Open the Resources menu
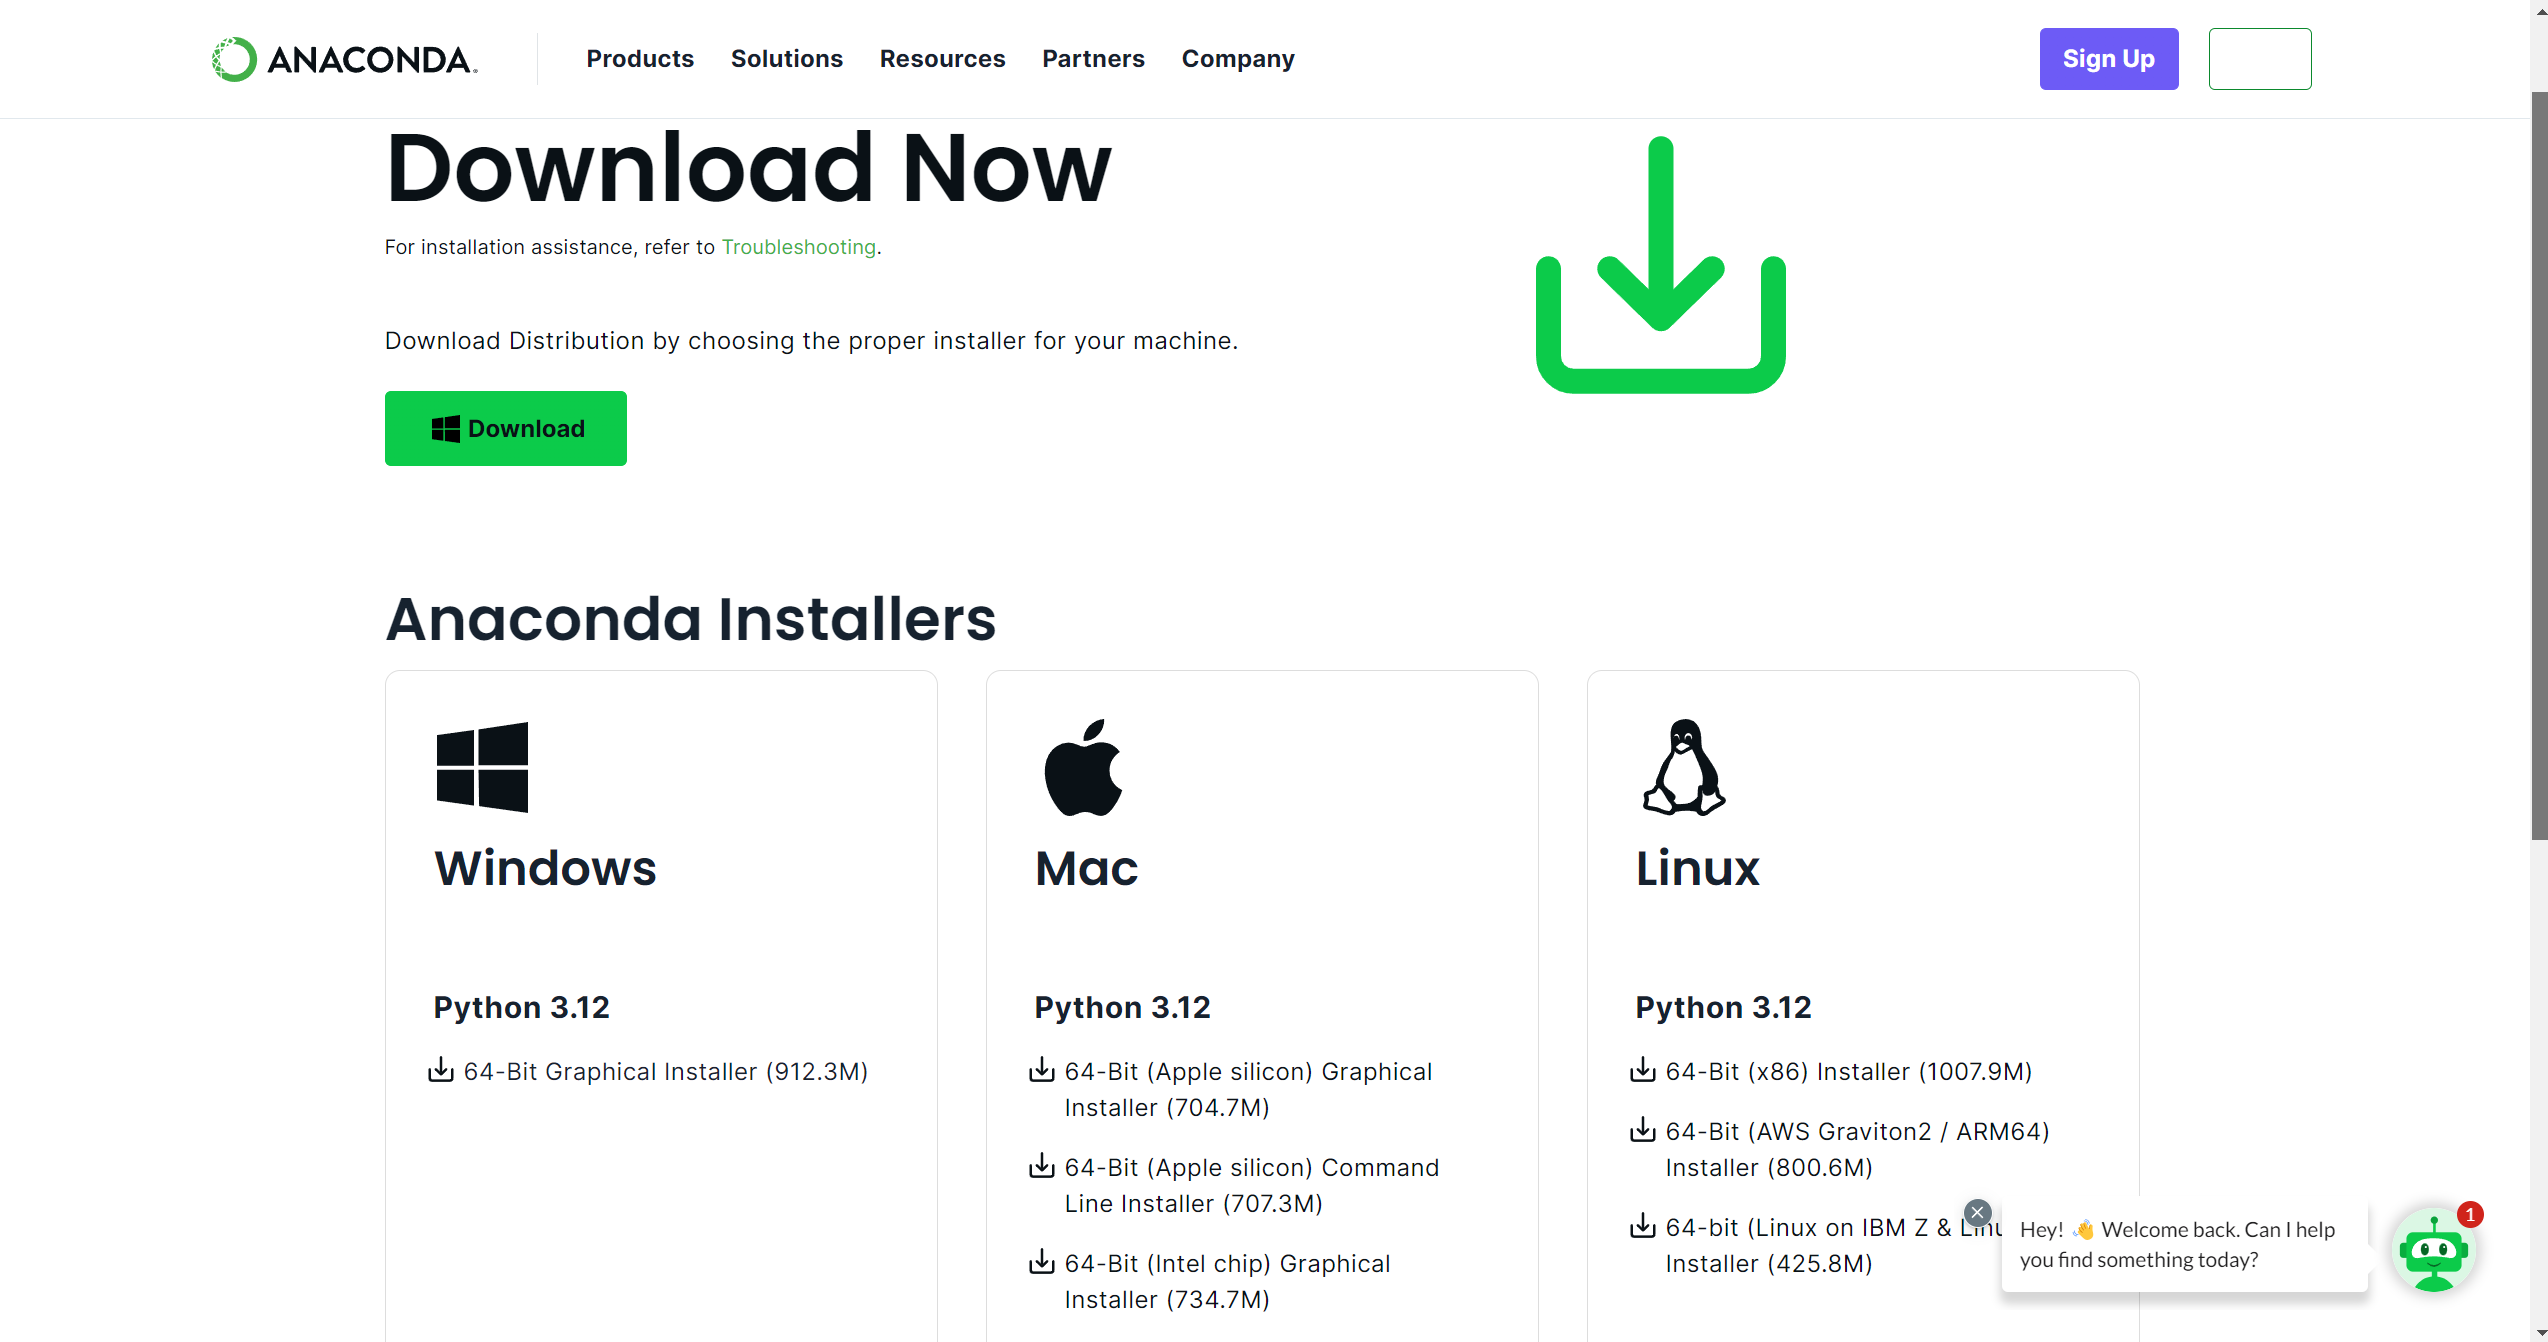Viewport: 2548px width, 1342px height. click(942, 59)
